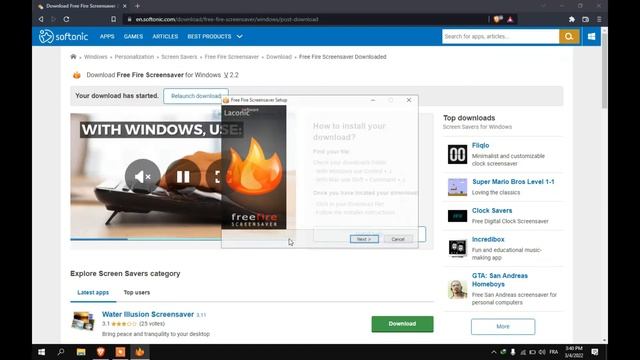Image resolution: width=640 pixels, height=360 pixels.
Task: Open Fliqlo app icon
Action: (457, 154)
